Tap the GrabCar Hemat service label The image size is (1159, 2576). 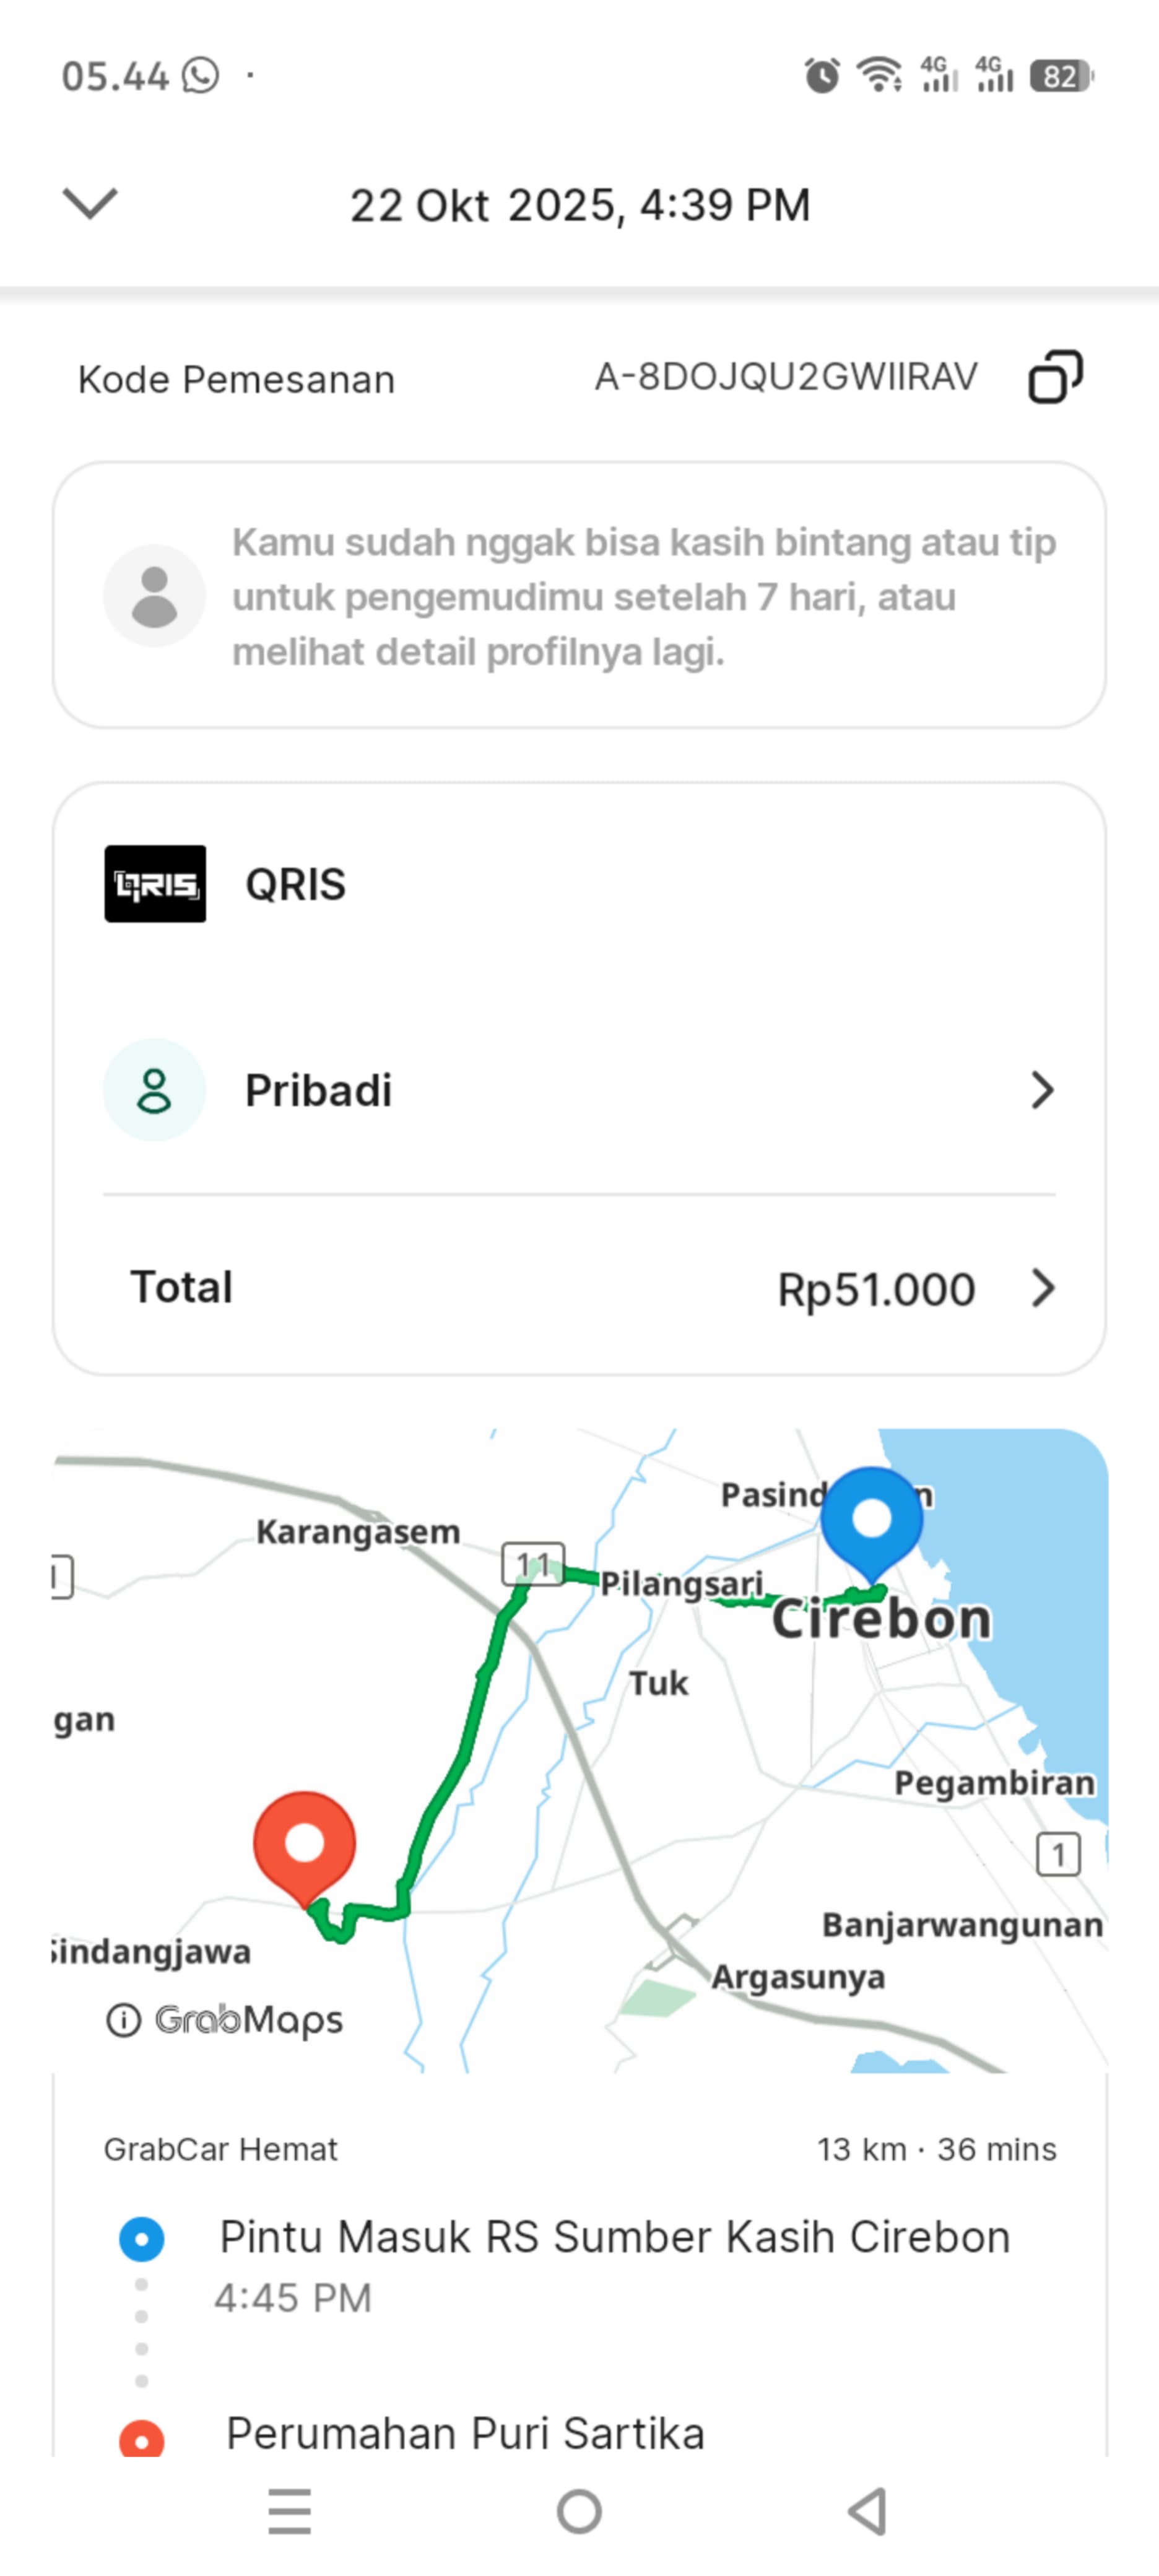tap(220, 2149)
